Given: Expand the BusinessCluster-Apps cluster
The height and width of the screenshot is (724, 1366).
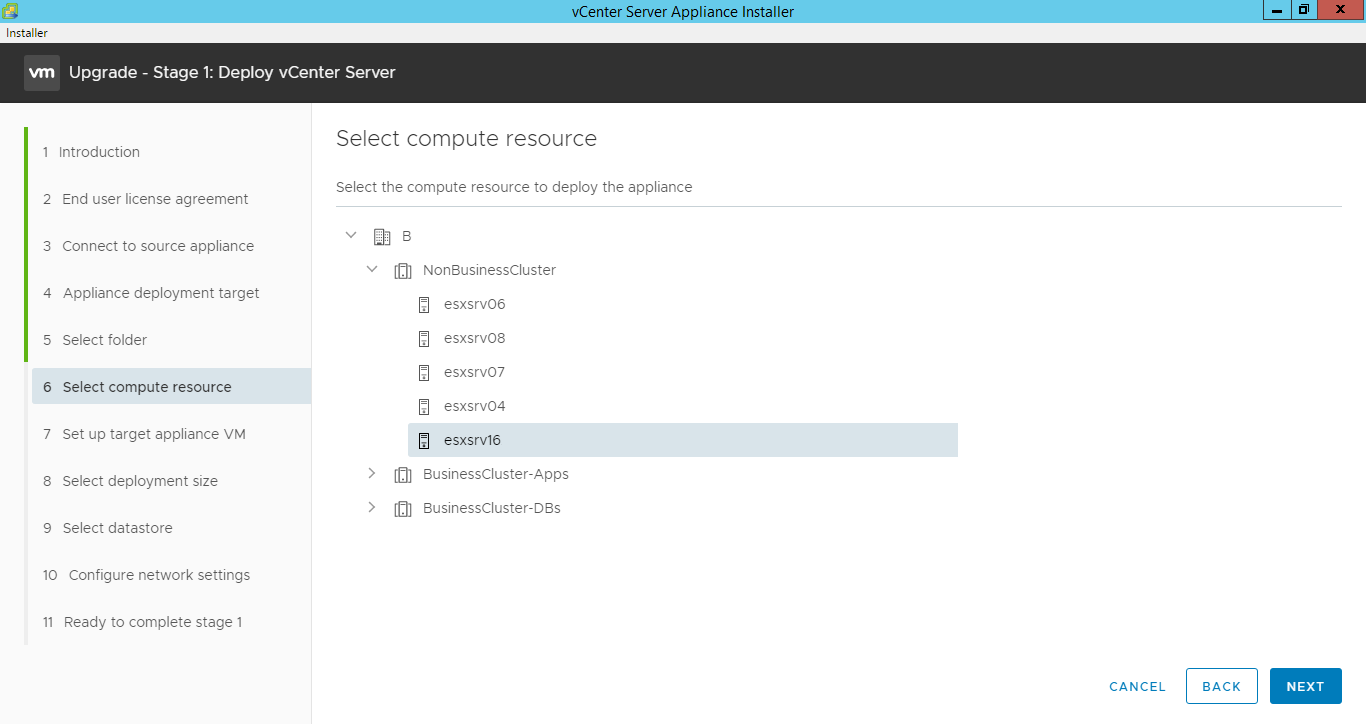Looking at the screenshot, I should pyautogui.click(x=372, y=473).
